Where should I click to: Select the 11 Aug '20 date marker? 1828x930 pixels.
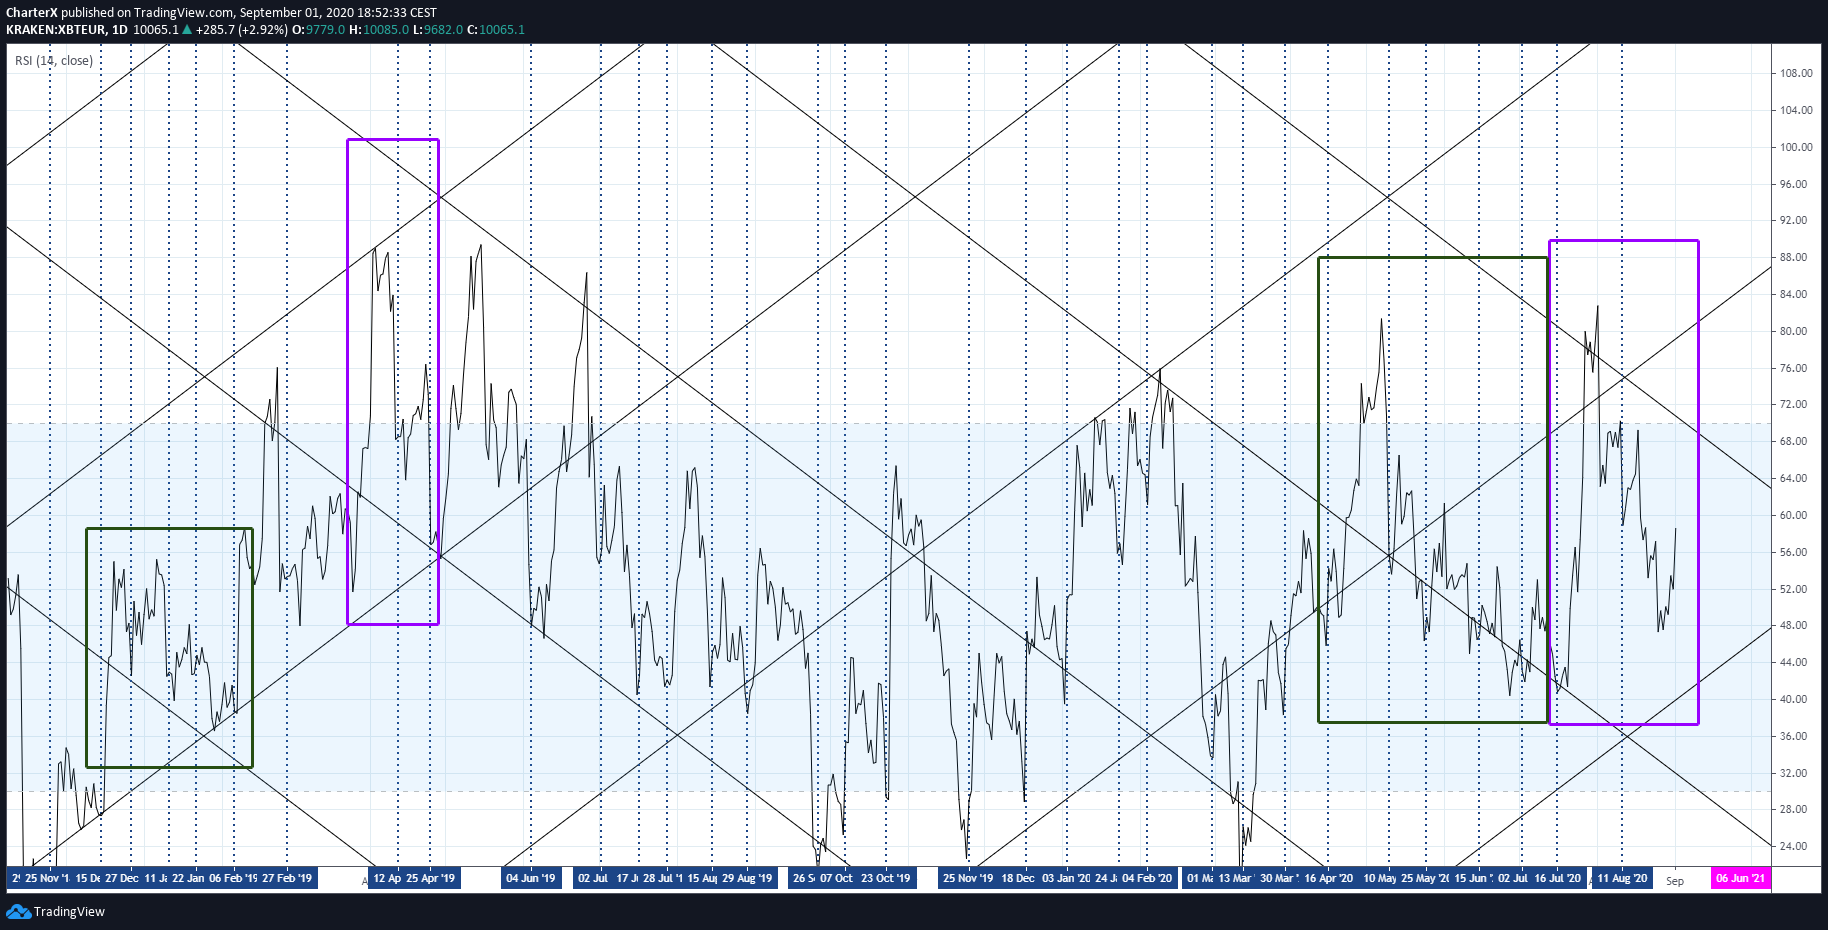click(x=1622, y=878)
